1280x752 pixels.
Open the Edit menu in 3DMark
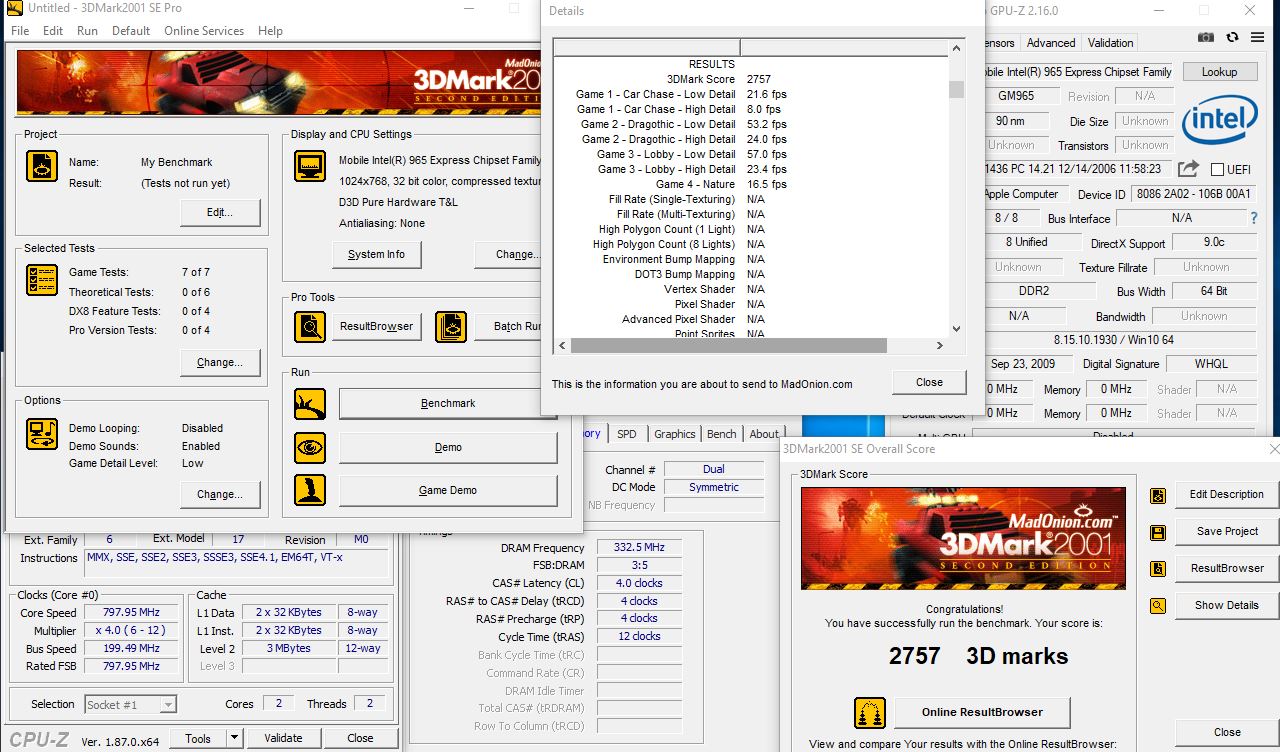pos(53,31)
